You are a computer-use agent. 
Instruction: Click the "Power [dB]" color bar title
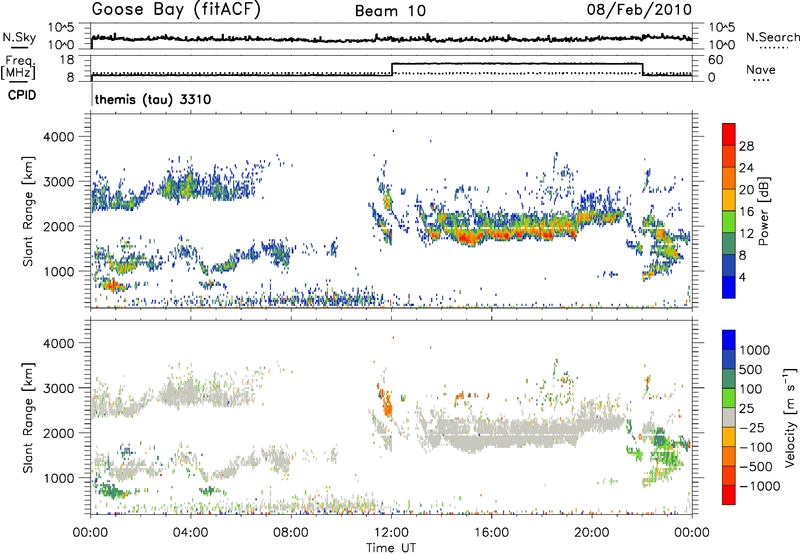tap(763, 211)
